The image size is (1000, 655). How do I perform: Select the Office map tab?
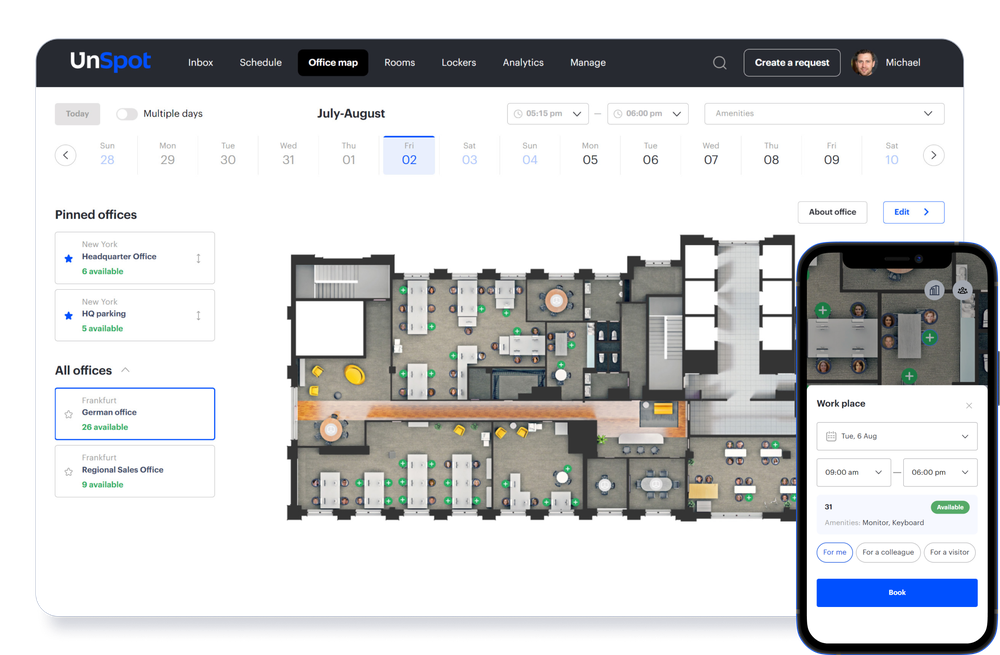(x=333, y=63)
